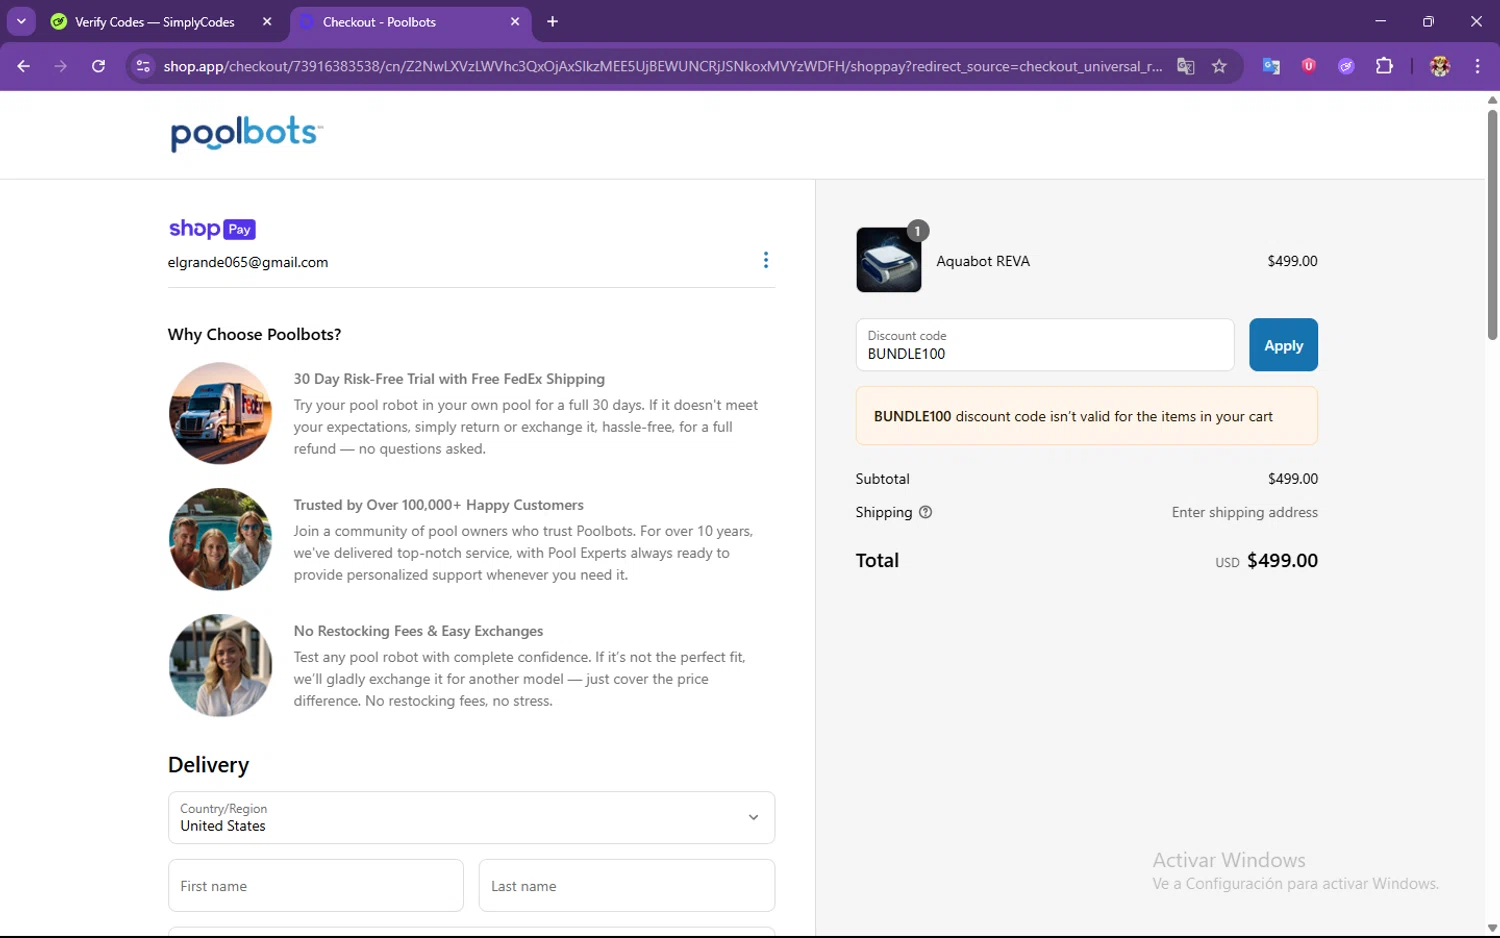The image size is (1500, 938).
Task: Focus the Last name field
Action: 627,886
